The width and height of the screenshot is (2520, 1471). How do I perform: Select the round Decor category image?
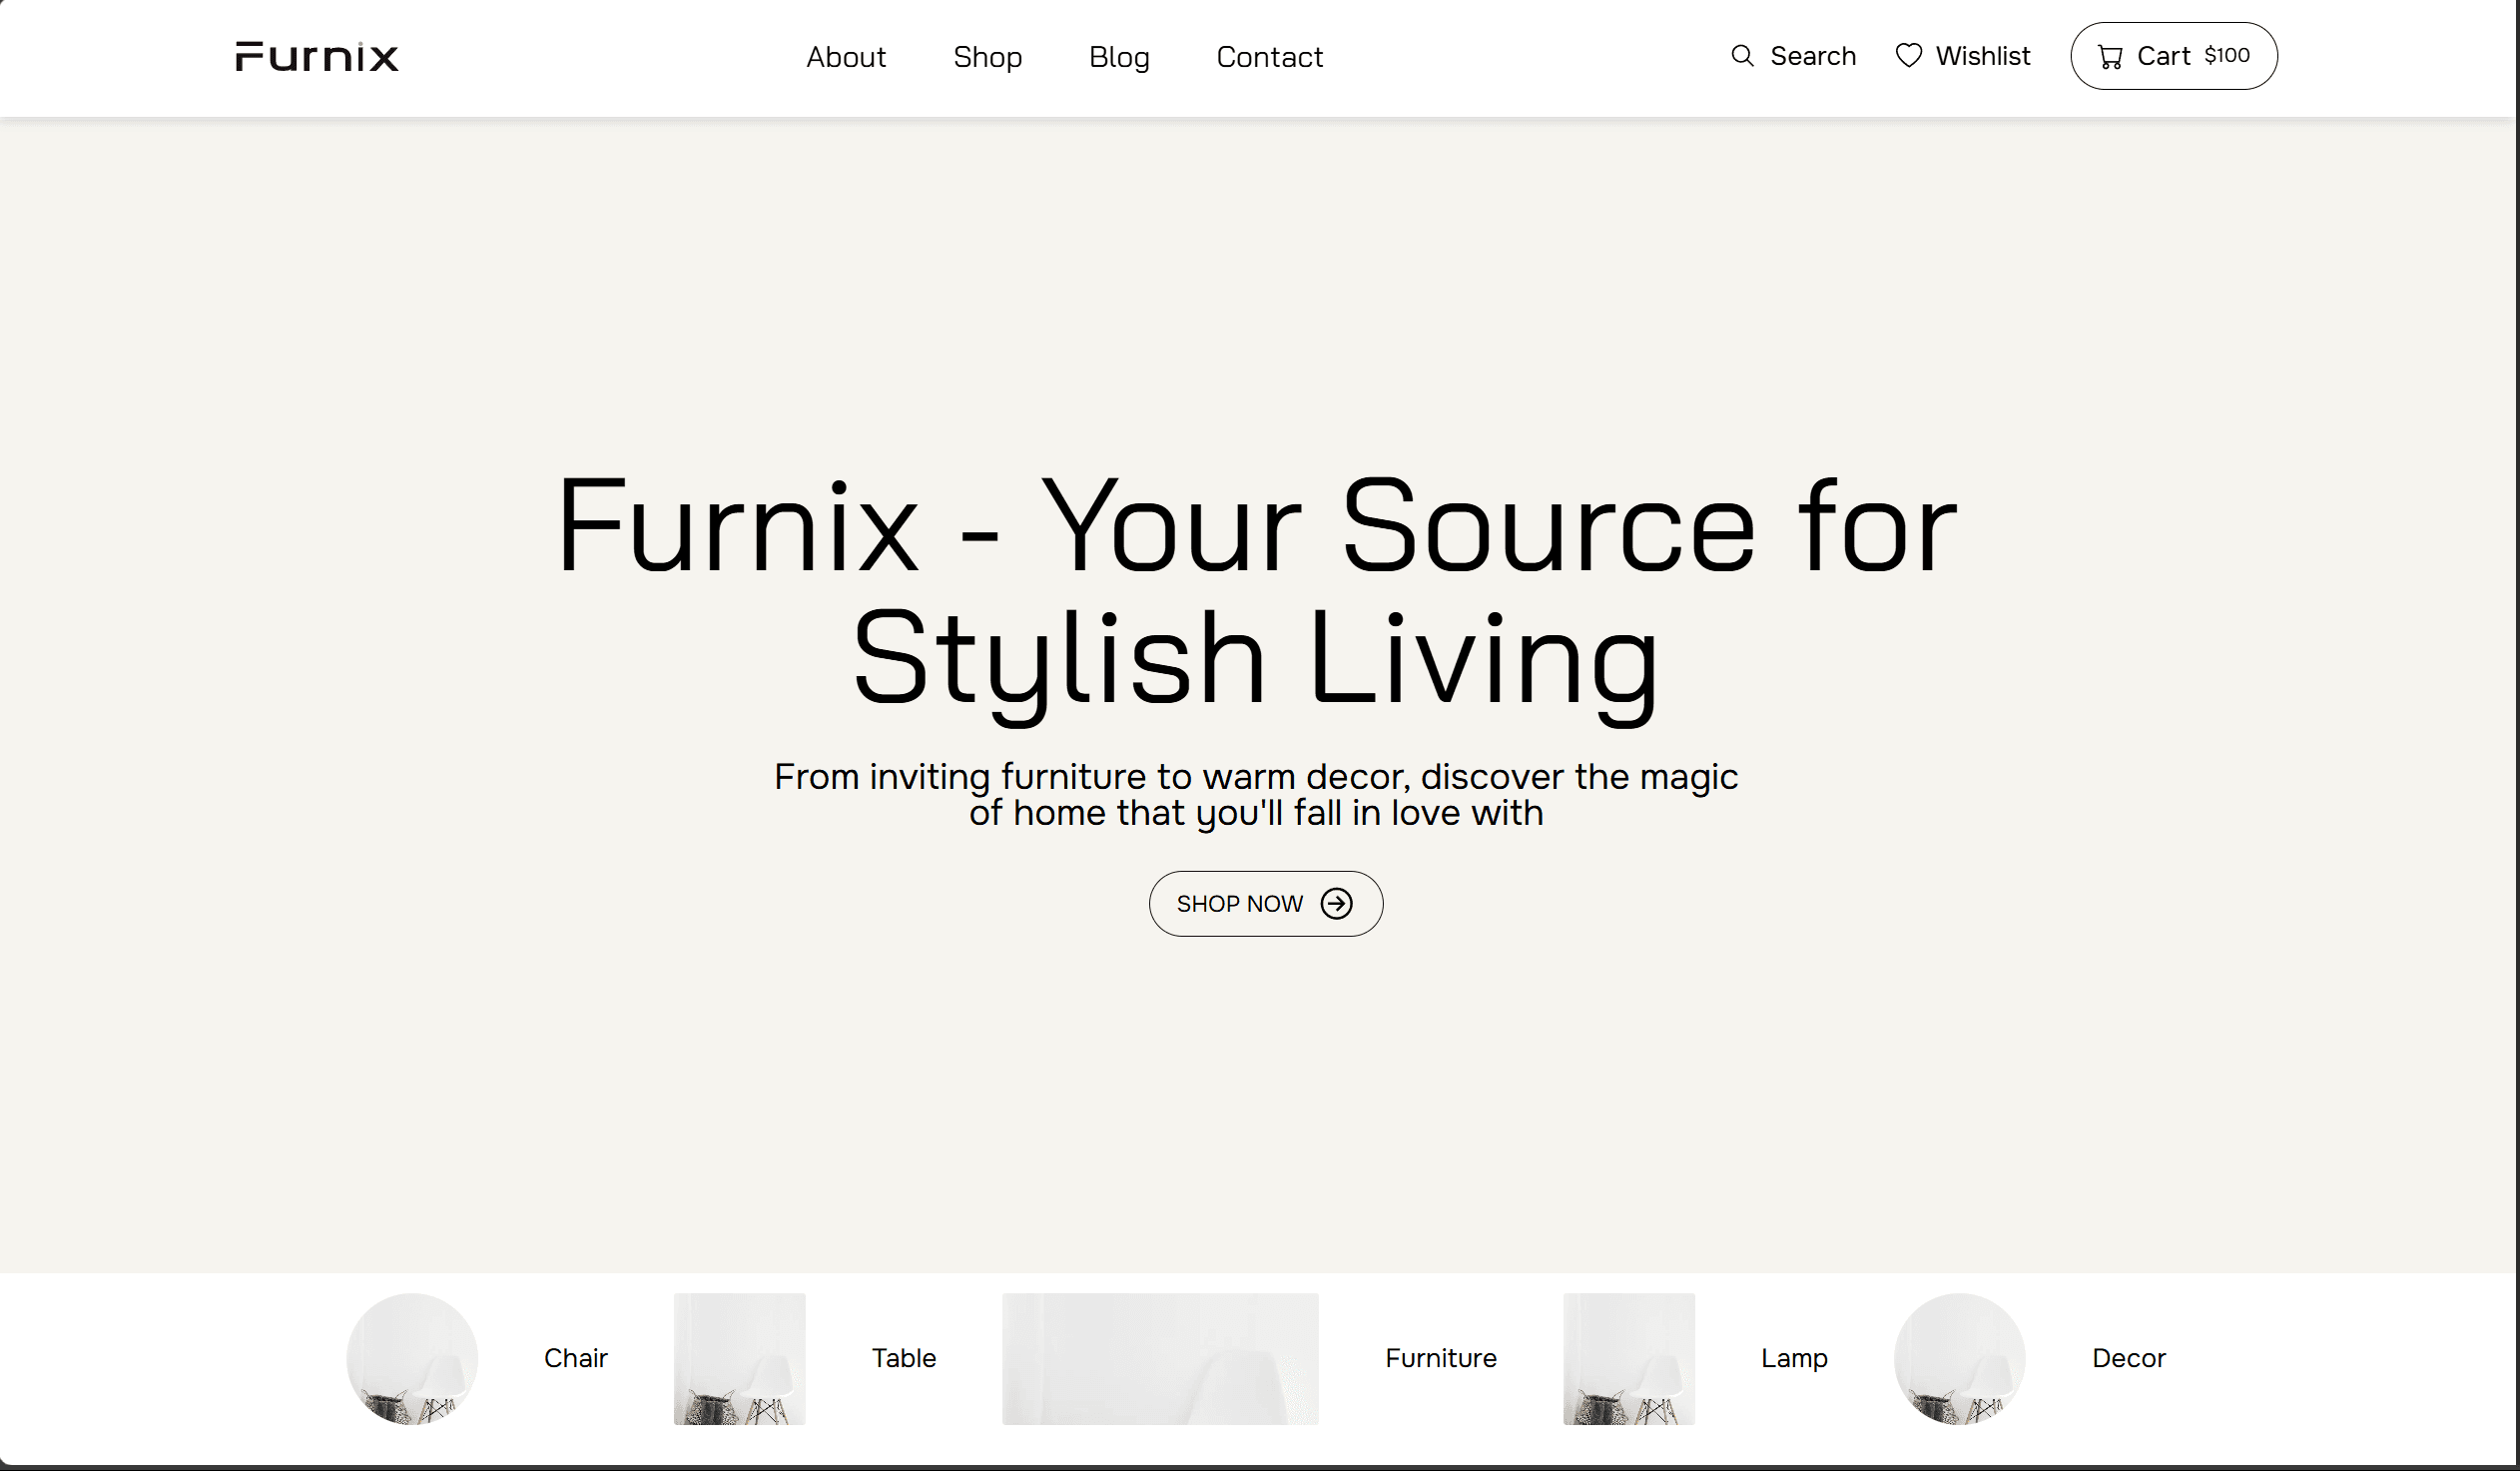point(1959,1358)
